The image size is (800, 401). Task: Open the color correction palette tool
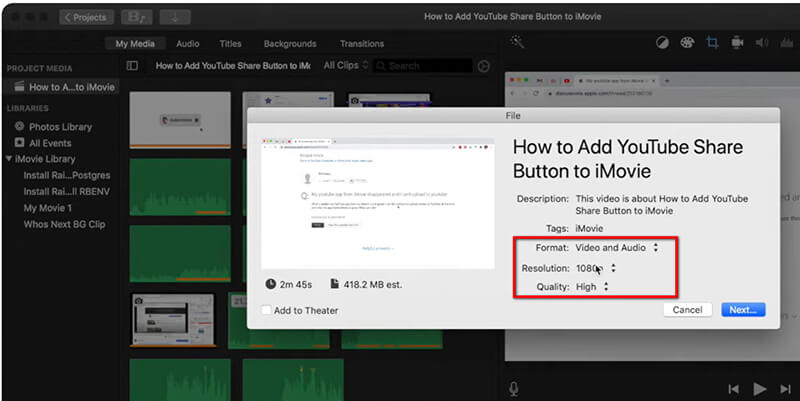point(687,43)
